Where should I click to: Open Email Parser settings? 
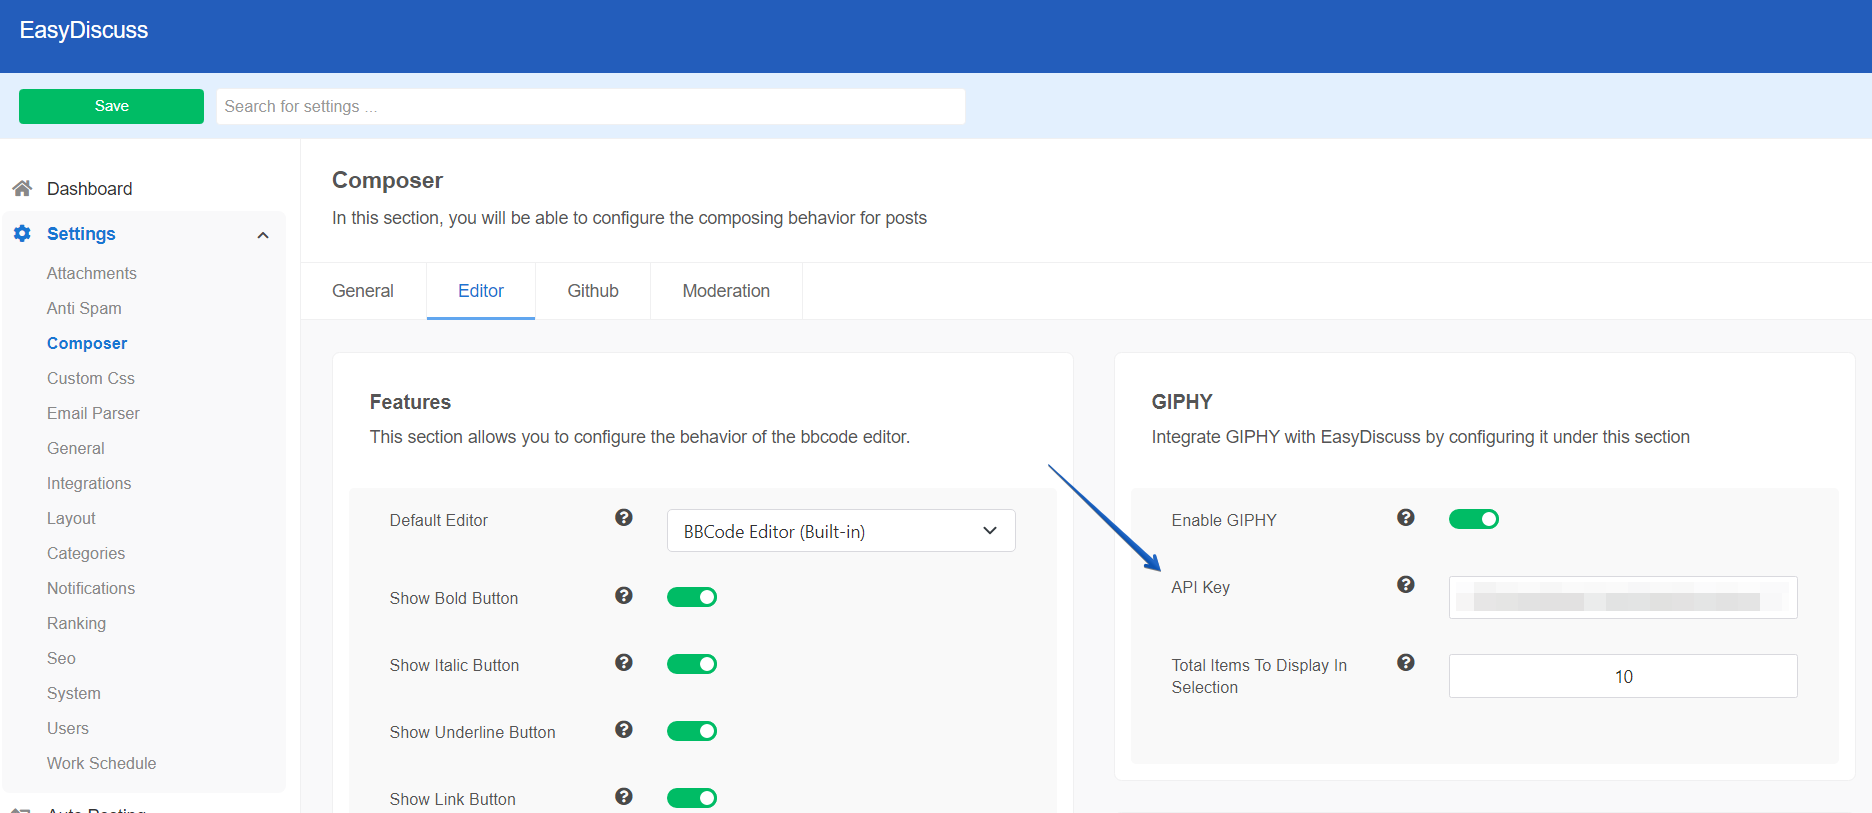(93, 413)
